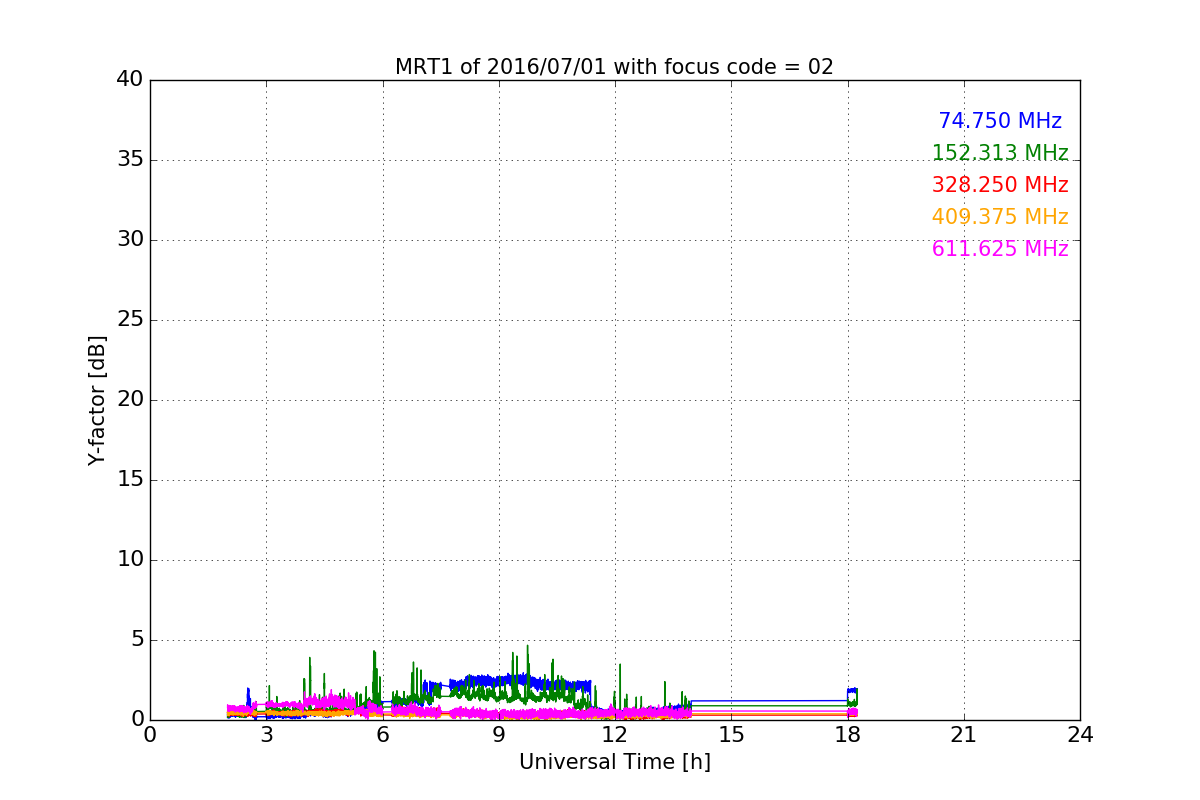This screenshot has width=1200, height=800.
Task: Click y-axis tick label 30
Action: pyautogui.click(x=130, y=240)
